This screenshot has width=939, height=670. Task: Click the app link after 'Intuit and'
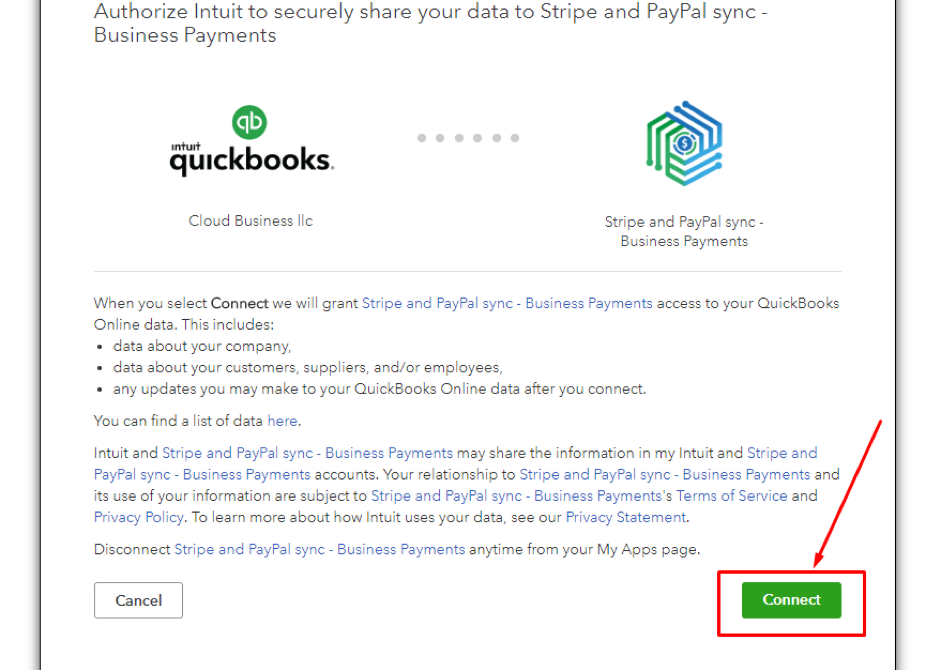coord(307,453)
